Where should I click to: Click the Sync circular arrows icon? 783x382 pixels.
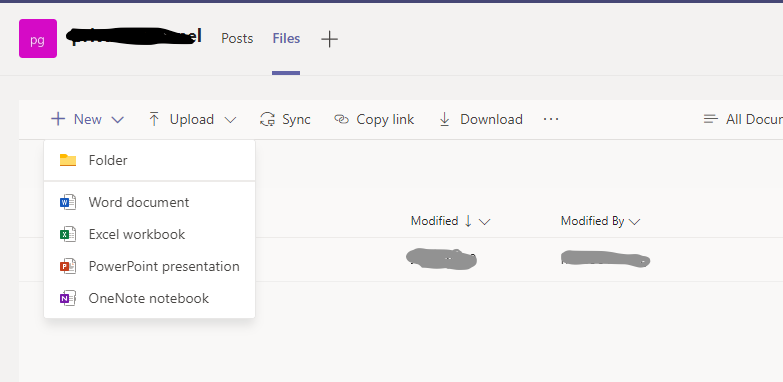pyautogui.click(x=268, y=119)
